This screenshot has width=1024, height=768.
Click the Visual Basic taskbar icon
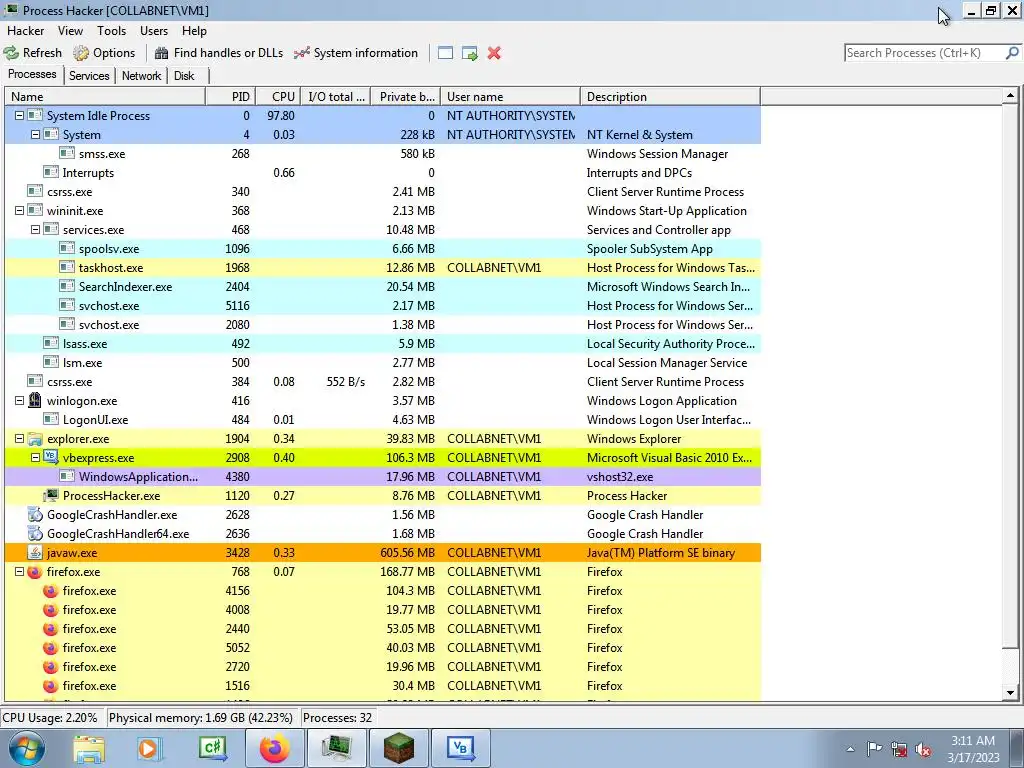click(x=460, y=748)
